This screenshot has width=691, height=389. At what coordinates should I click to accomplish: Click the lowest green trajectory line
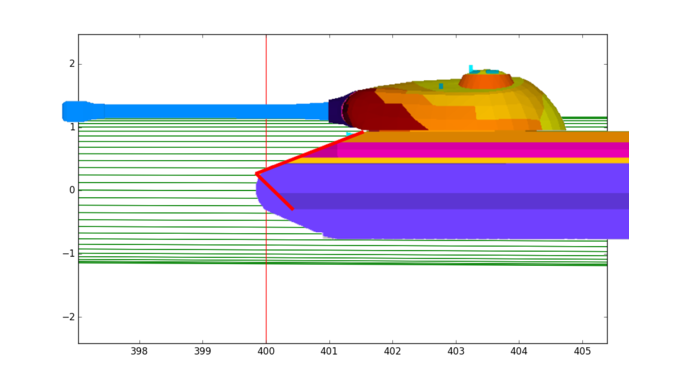[x=343, y=263]
